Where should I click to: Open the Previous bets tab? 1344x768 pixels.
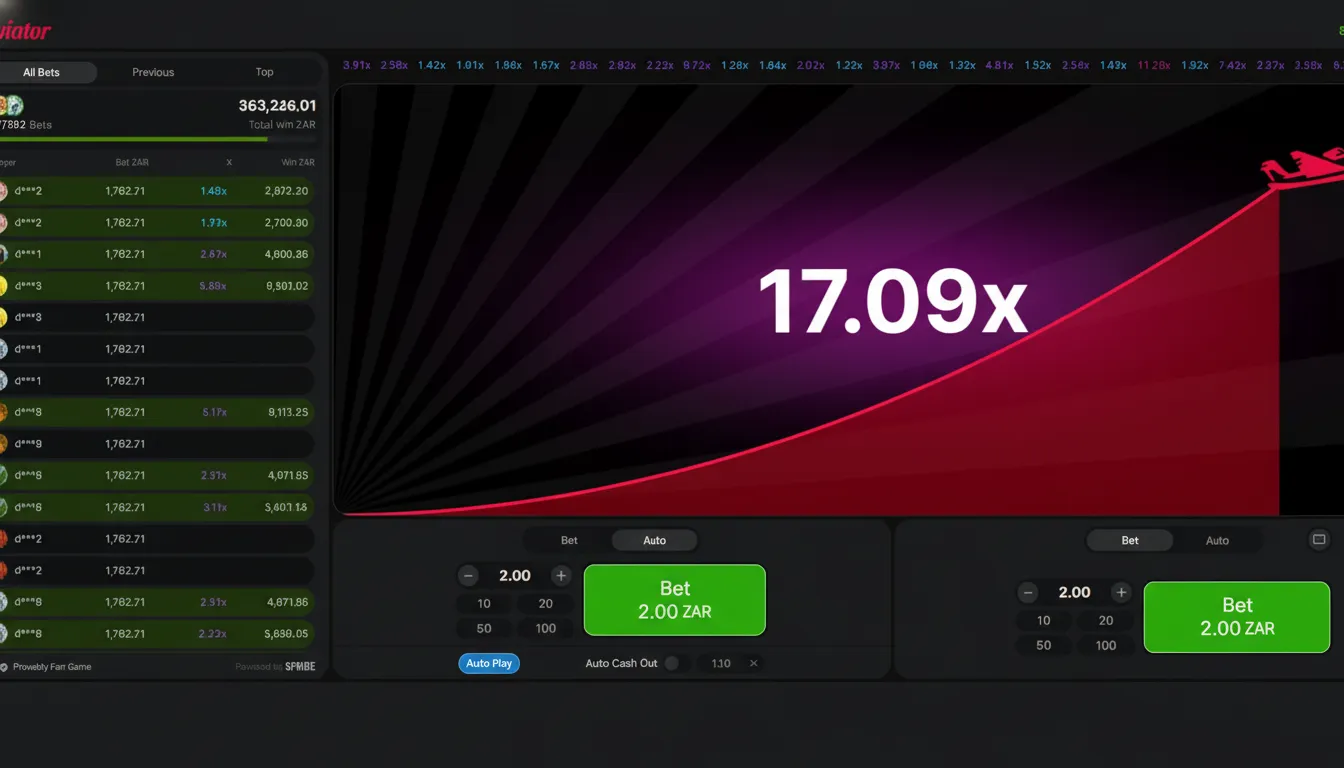[x=153, y=72]
